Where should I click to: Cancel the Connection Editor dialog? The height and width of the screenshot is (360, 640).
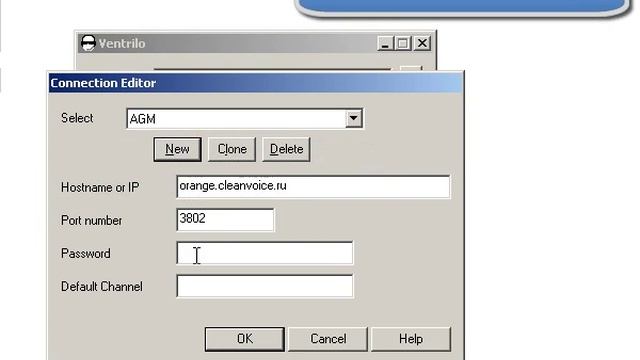[328, 339]
